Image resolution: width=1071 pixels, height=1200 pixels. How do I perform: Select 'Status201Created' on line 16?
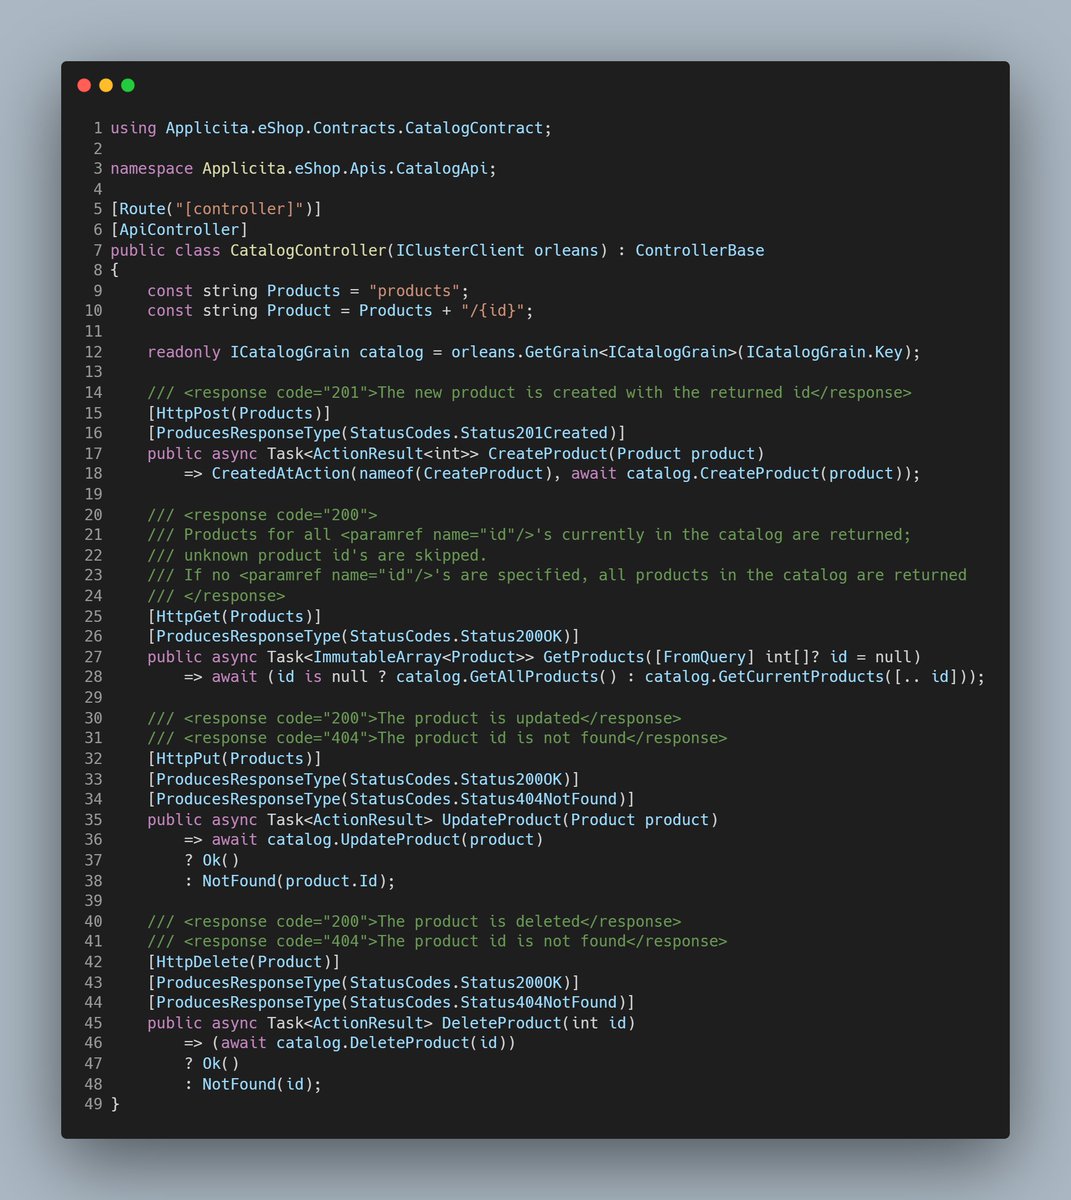tap(535, 433)
